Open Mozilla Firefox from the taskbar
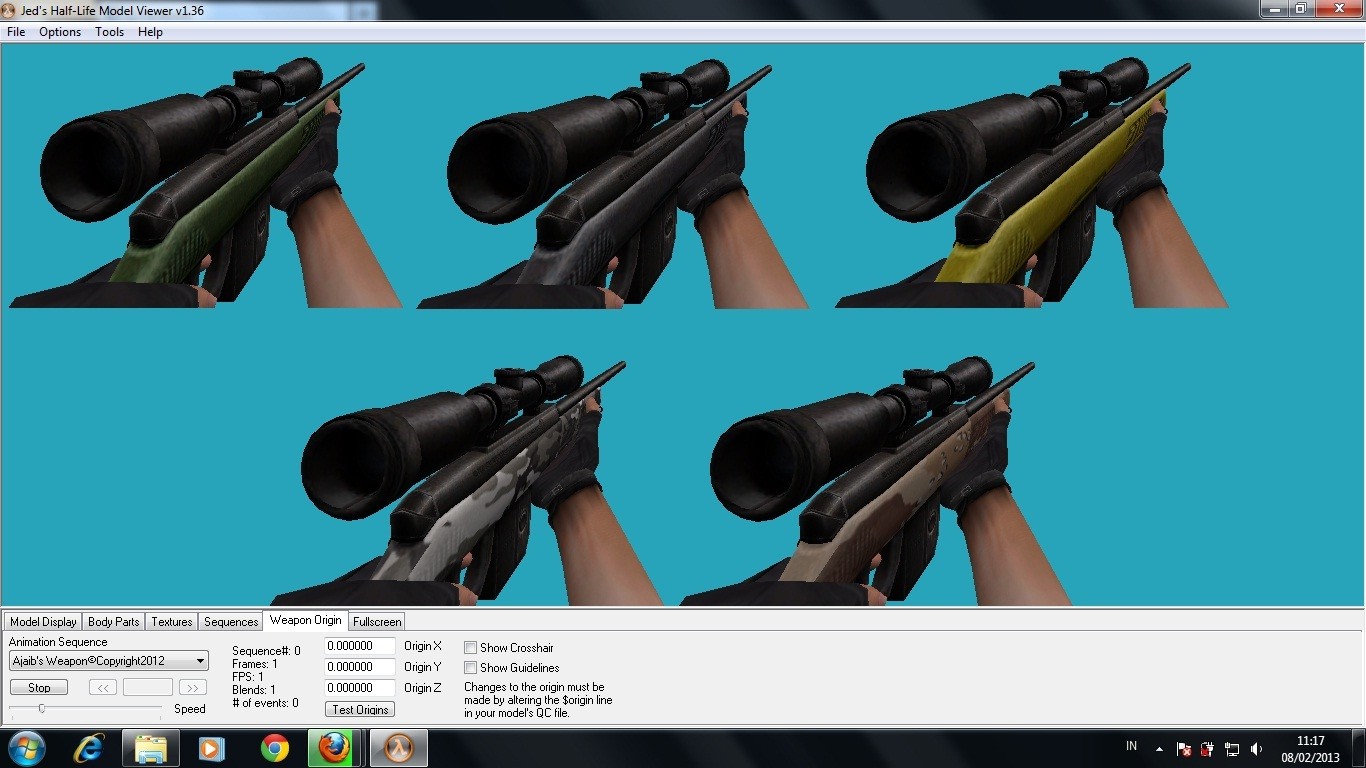Screen dimensions: 1366x768 pos(332,747)
